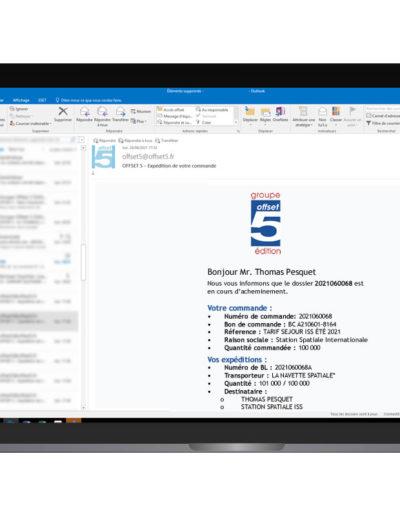This screenshot has width=400, height=516.
Task: Delete message with Supprimer X icon
Action: 63,114
